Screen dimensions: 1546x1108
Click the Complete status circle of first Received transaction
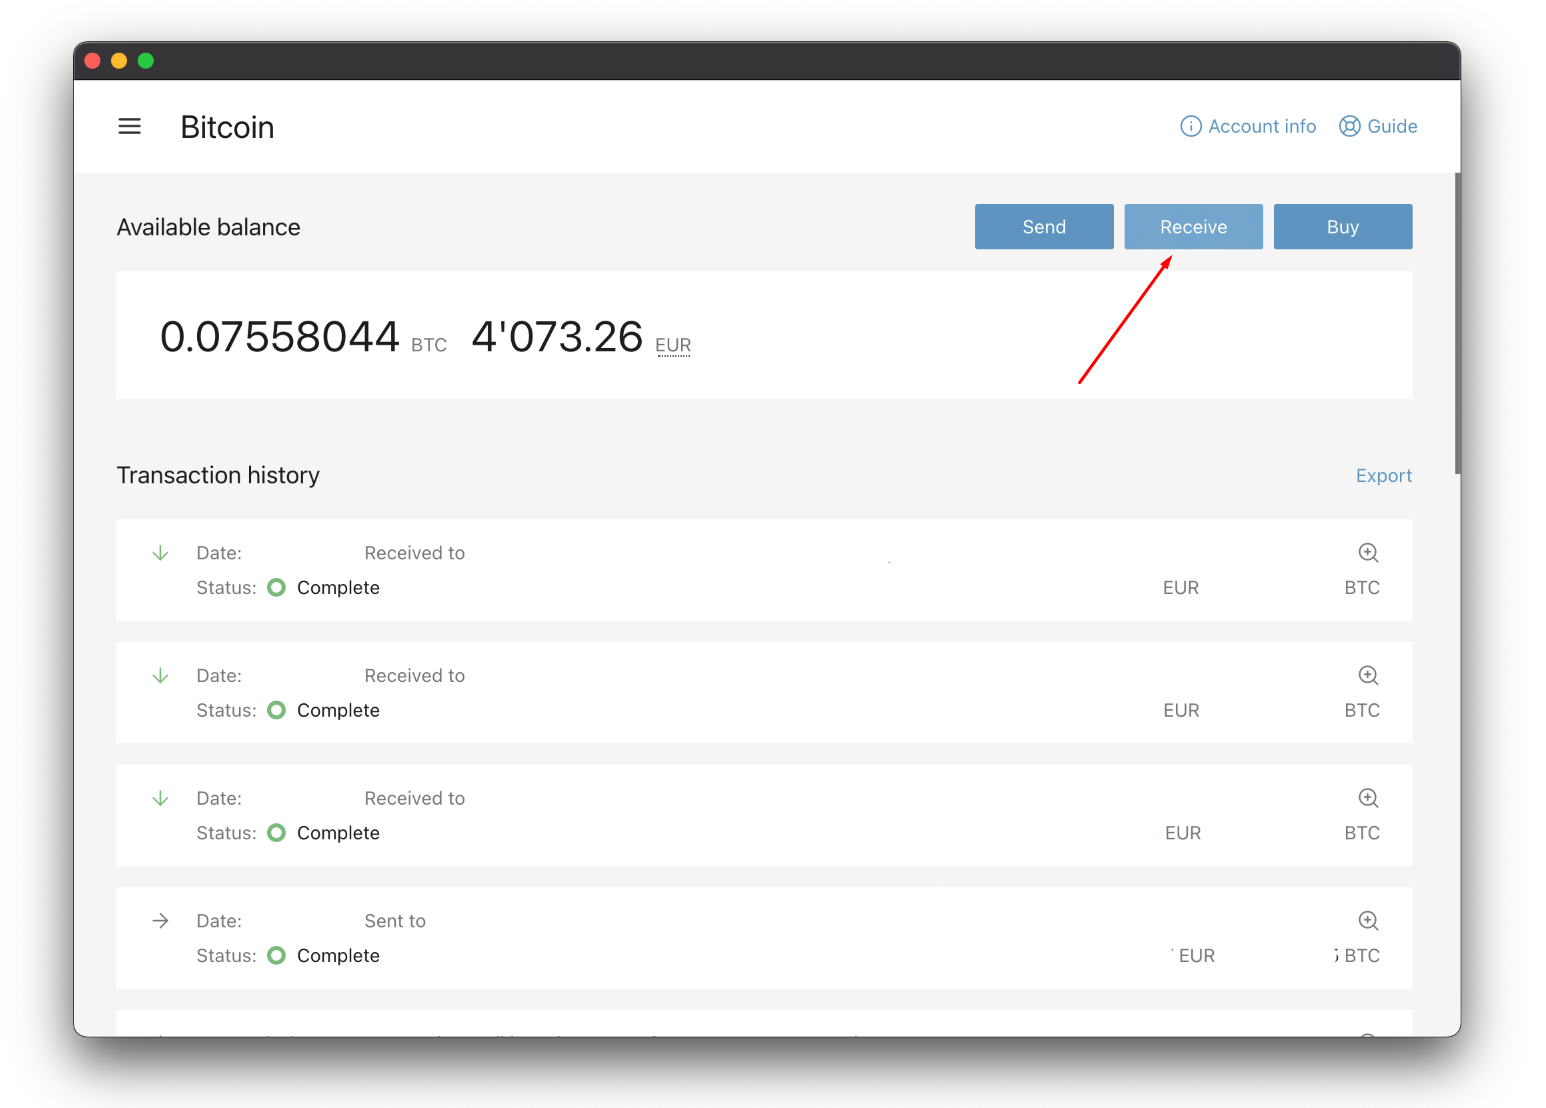(x=277, y=587)
